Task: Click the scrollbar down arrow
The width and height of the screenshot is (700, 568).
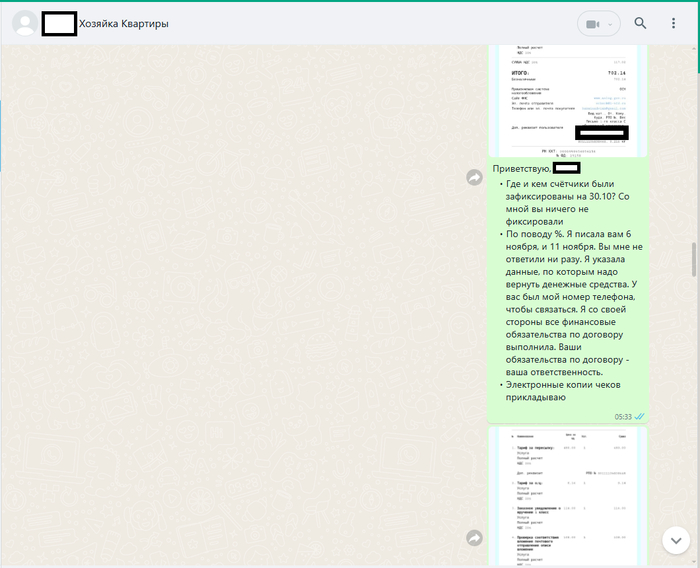Action: 693,562
